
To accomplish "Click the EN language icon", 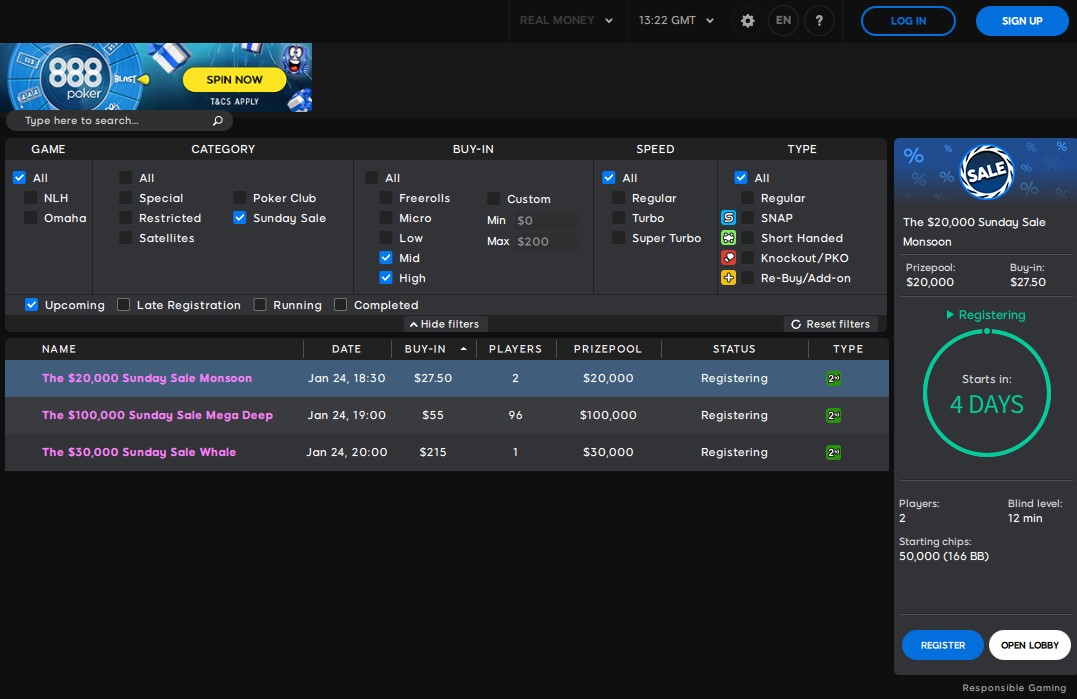I will click(x=783, y=21).
